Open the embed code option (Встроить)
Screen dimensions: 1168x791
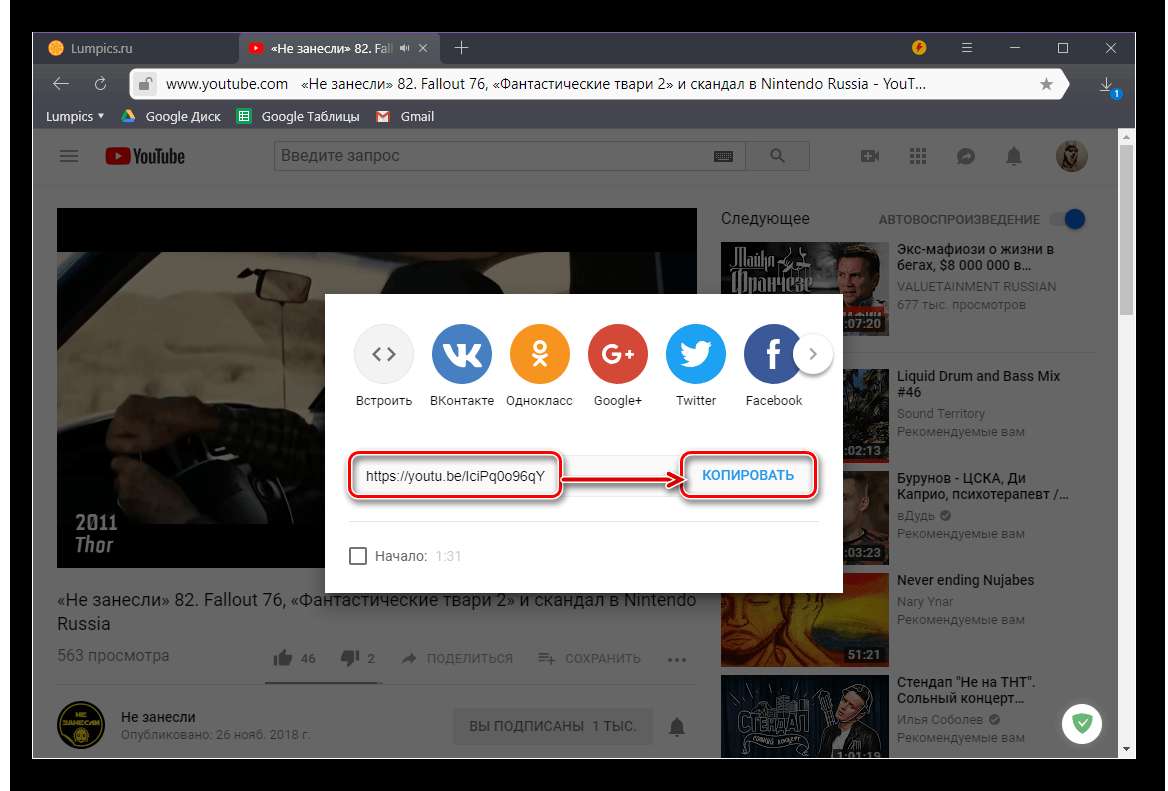pyautogui.click(x=384, y=354)
